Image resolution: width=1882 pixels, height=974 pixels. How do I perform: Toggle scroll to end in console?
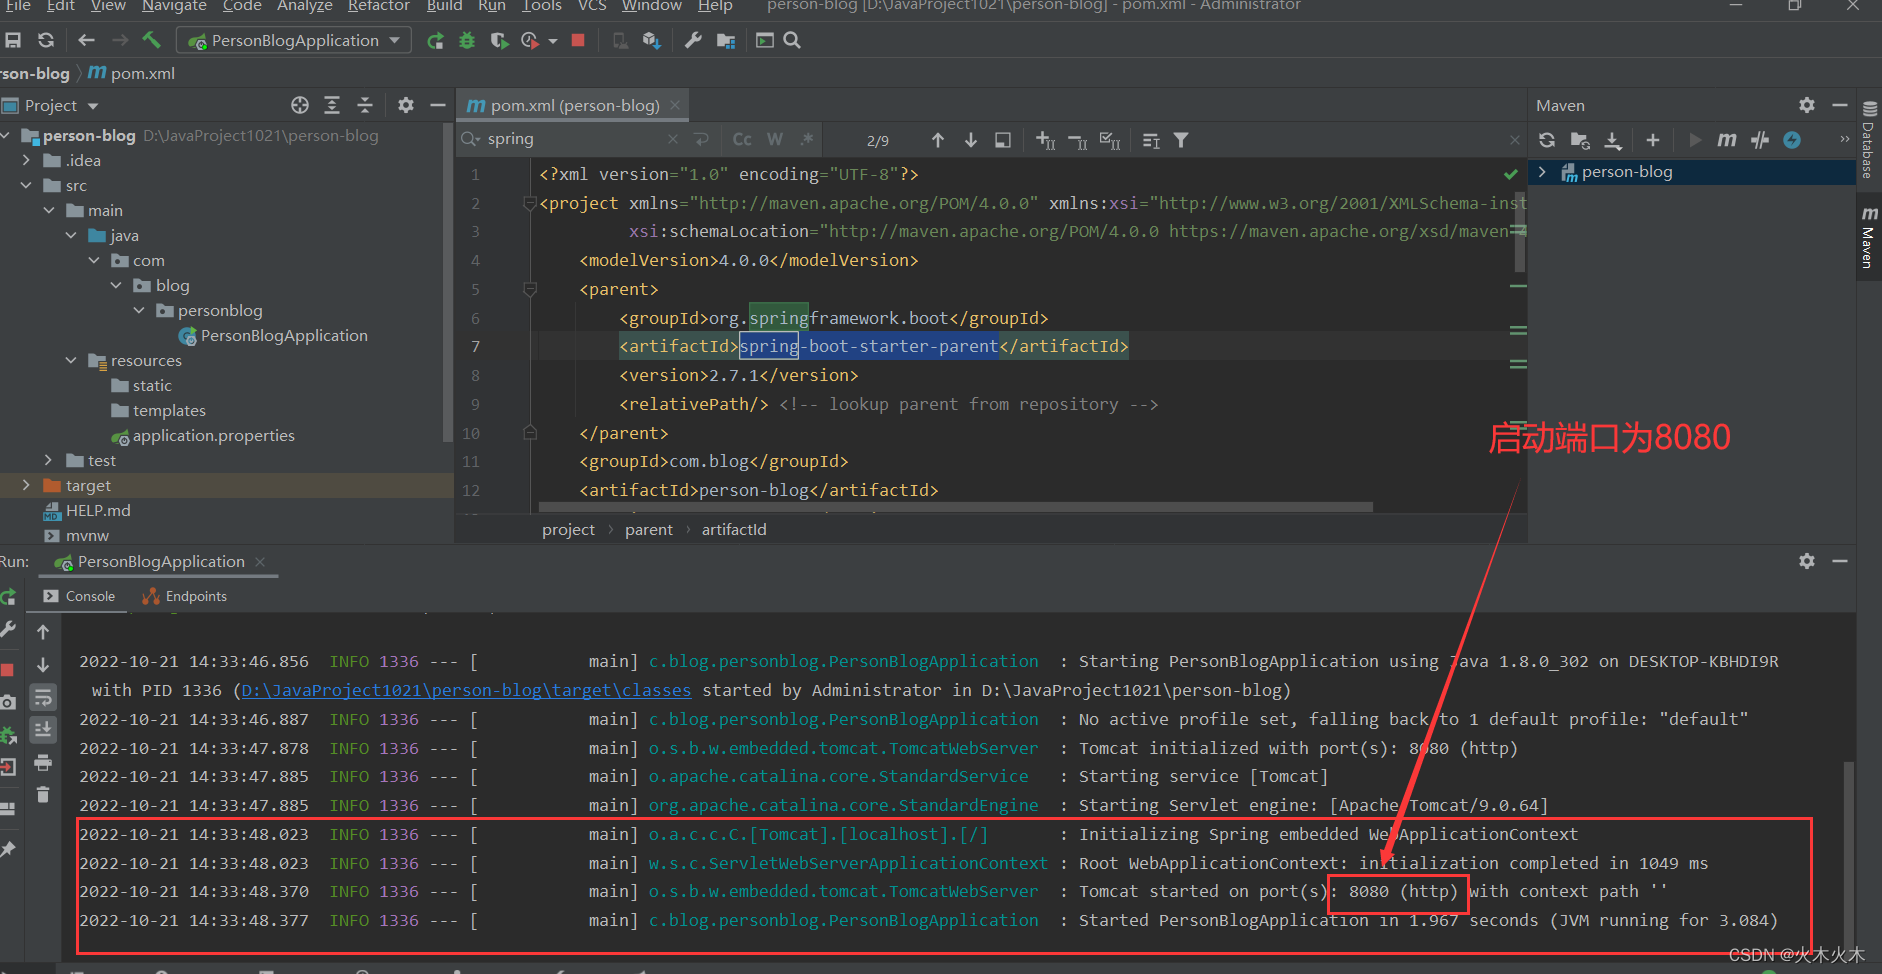tap(43, 730)
